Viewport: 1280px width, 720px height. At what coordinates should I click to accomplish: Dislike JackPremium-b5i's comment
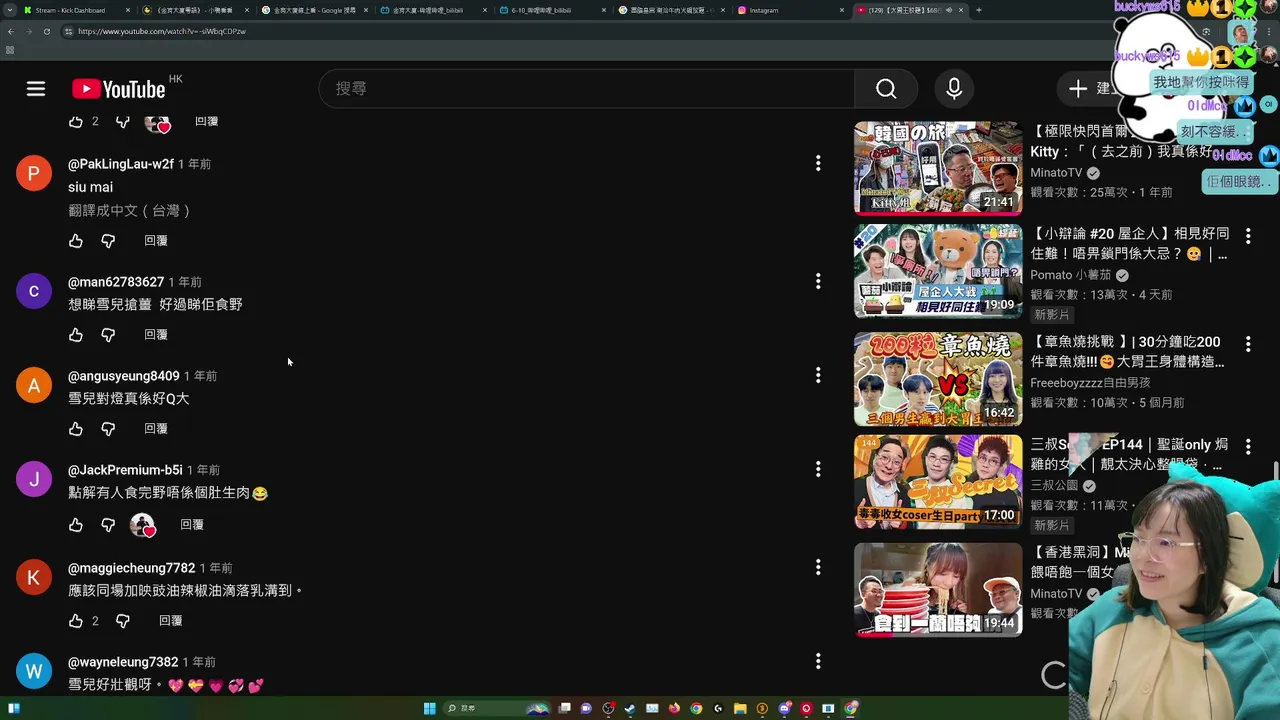(108, 525)
